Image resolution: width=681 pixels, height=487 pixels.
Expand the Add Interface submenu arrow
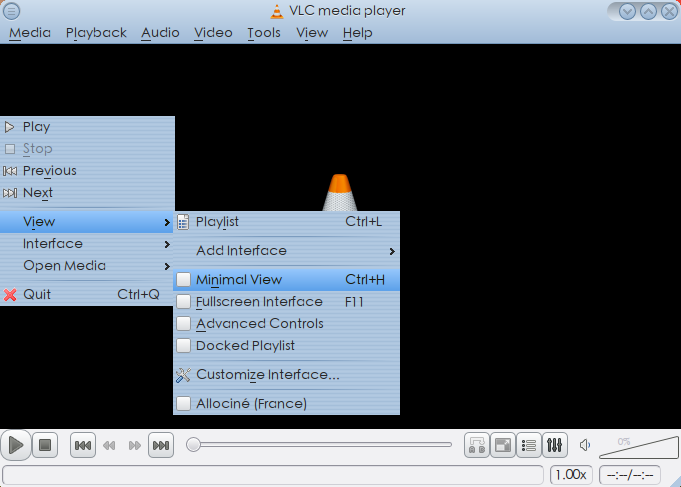pos(392,252)
